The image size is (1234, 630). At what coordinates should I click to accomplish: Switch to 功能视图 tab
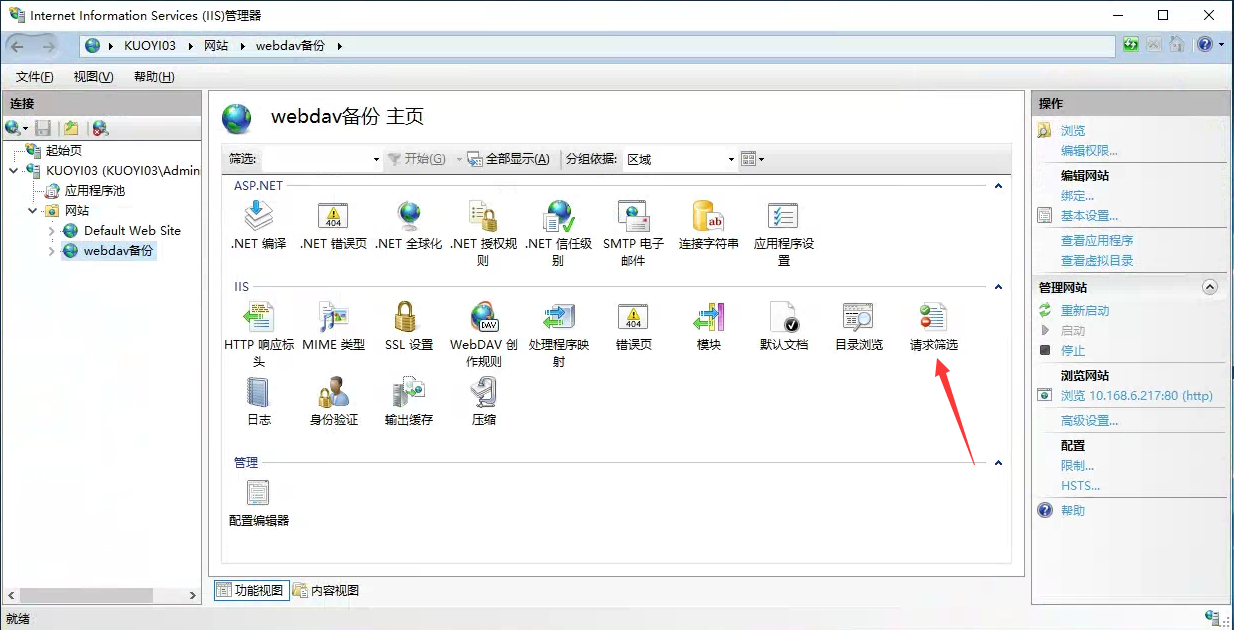(x=250, y=590)
